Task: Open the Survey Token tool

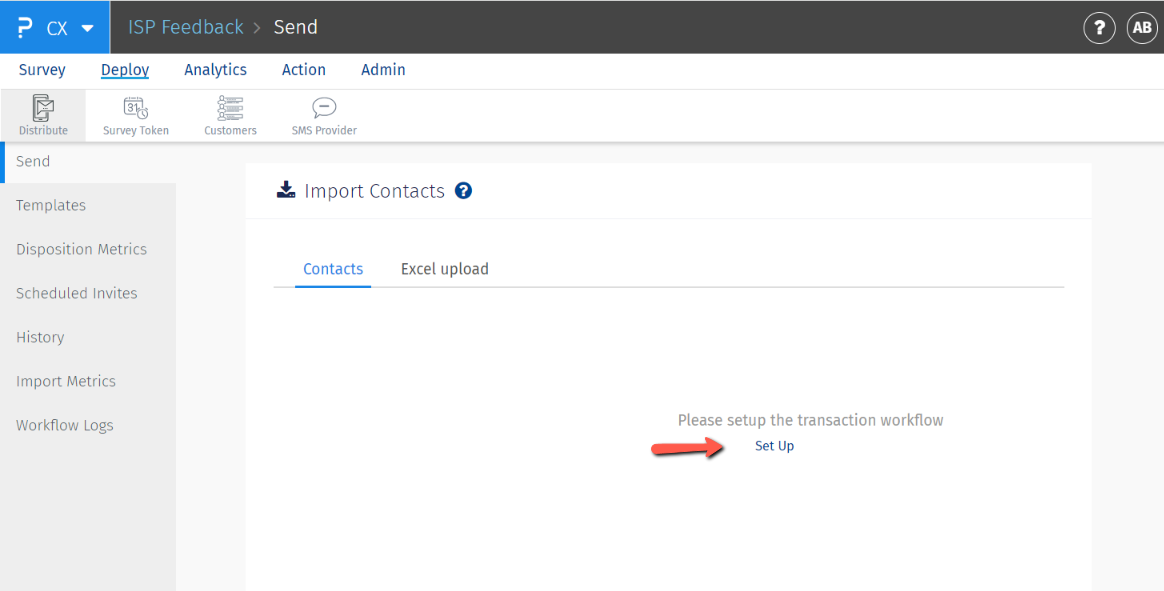Action: pos(136,108)
